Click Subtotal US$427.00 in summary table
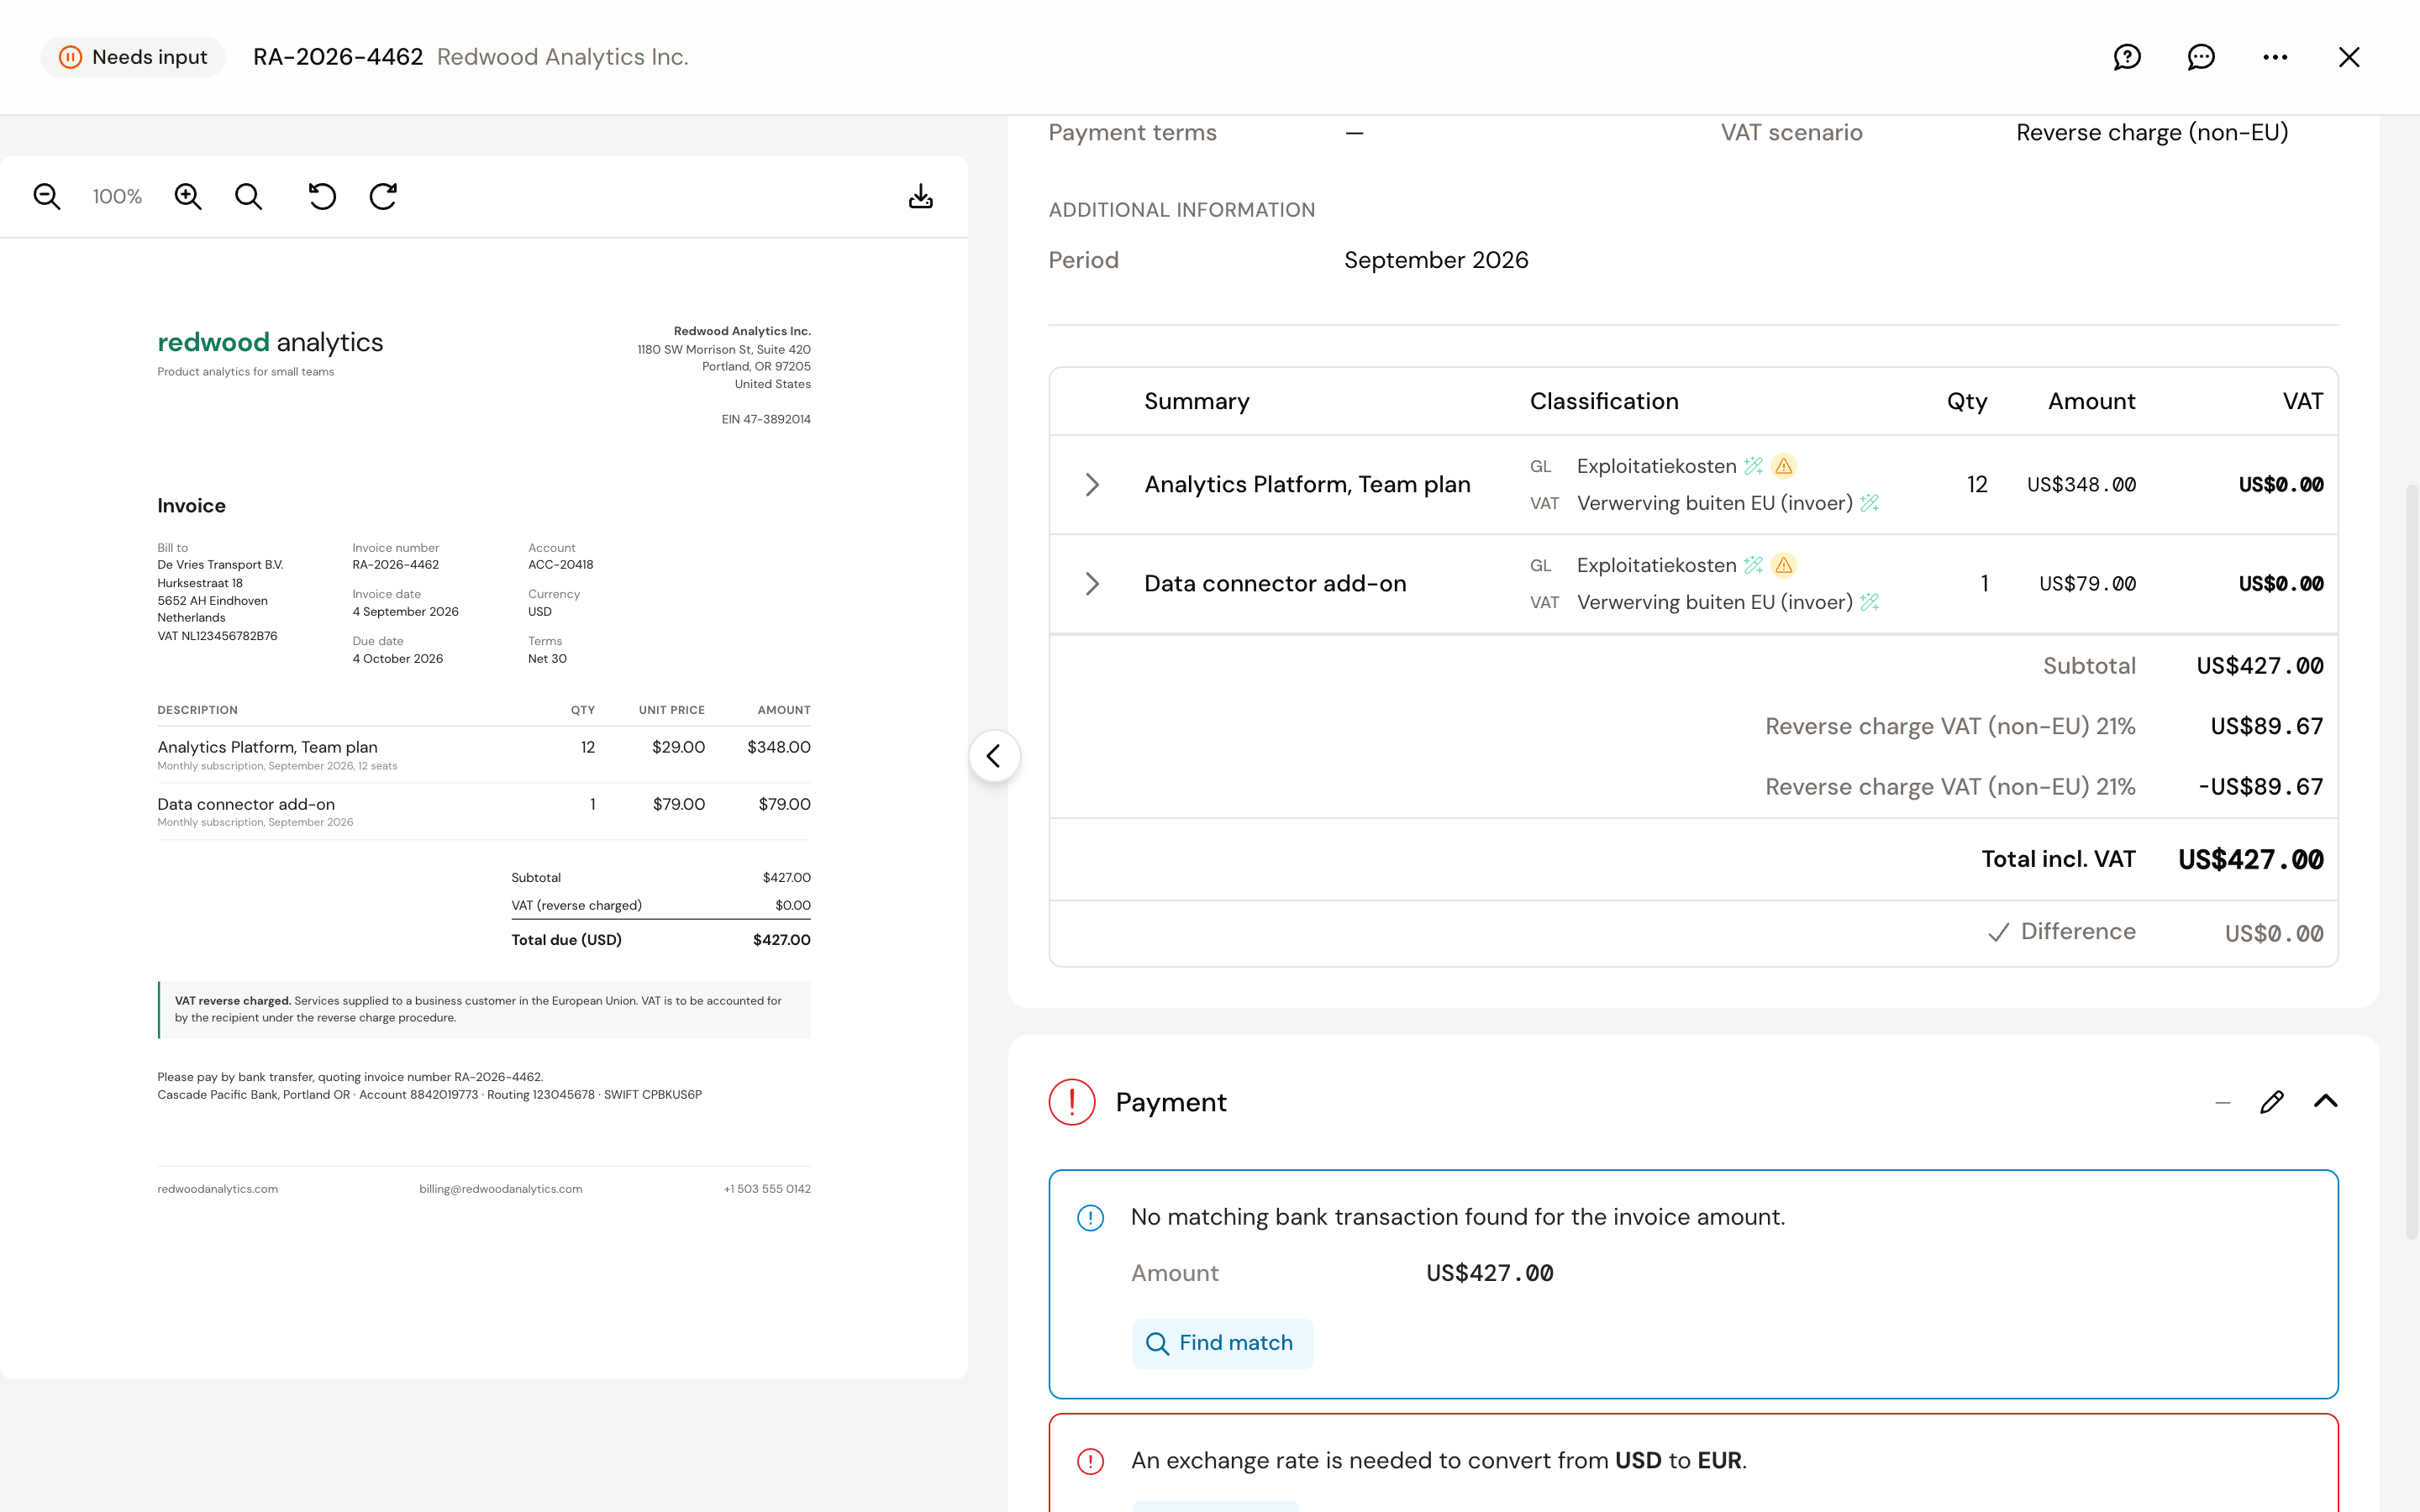The height and width of the screenshot is (1512, 2420). point(2259,666)
